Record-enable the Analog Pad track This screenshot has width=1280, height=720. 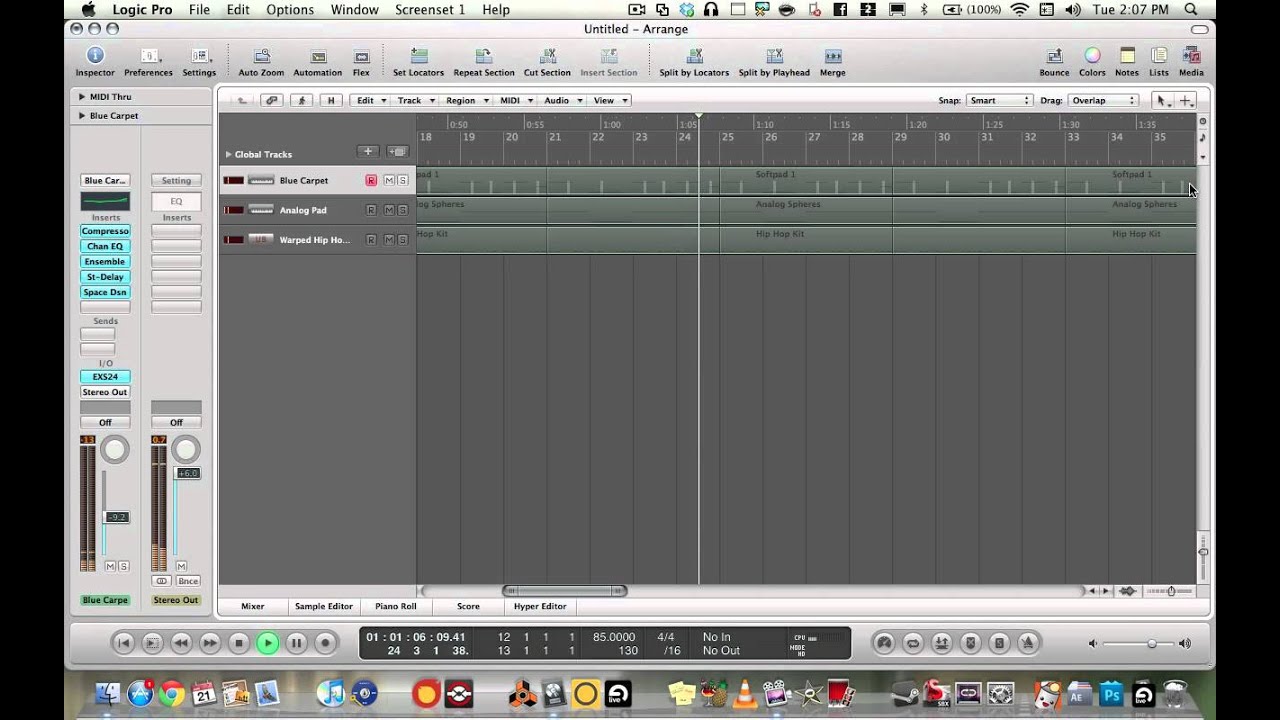[371, 210]
